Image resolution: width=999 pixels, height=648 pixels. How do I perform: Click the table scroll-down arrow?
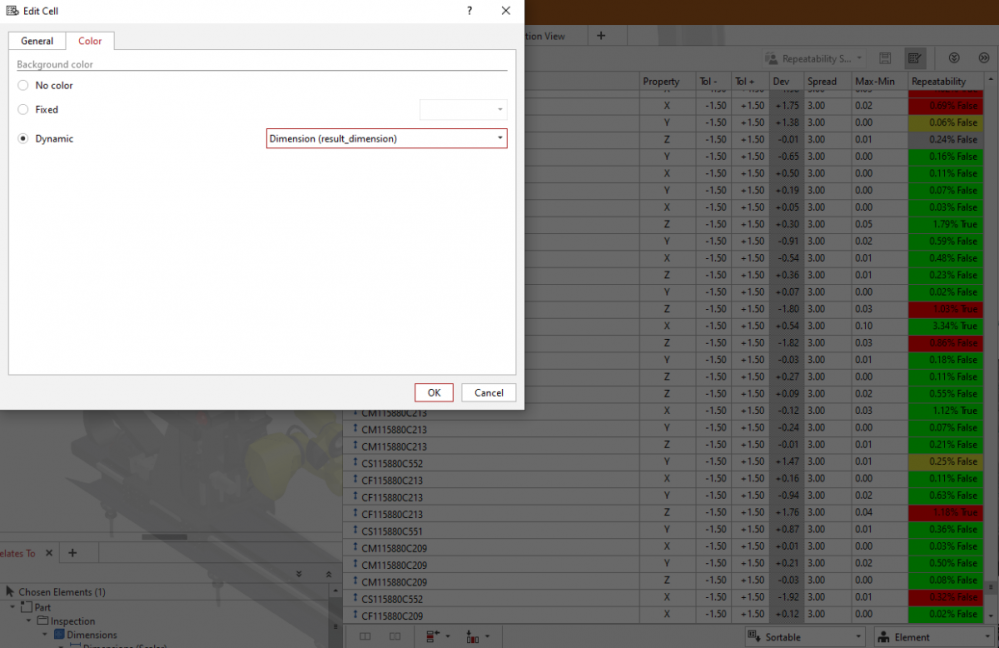click(991, 616)
